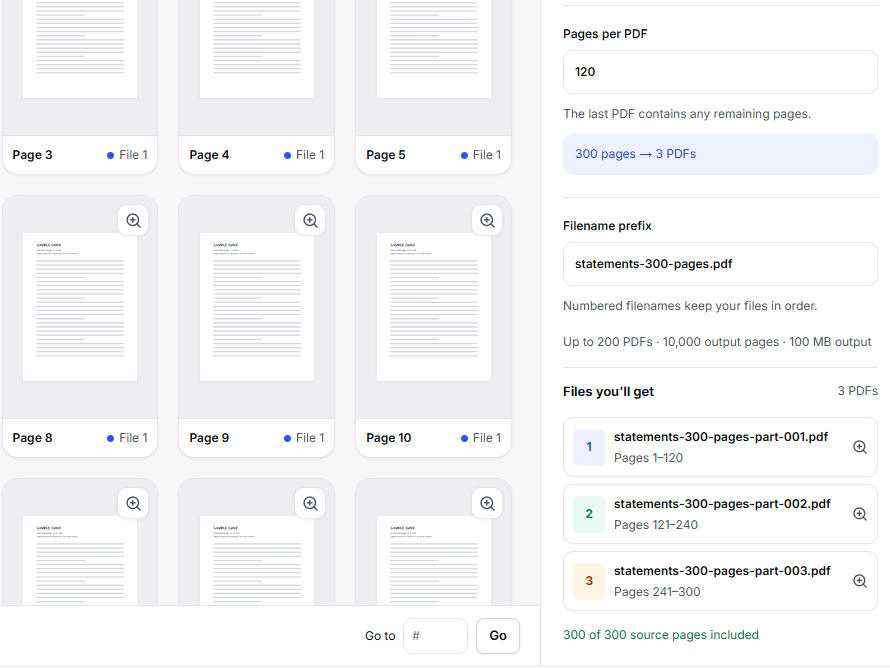The image size is (890, 668).
Task: Edit the Pages per PDF field
Action: pos(720,72)
